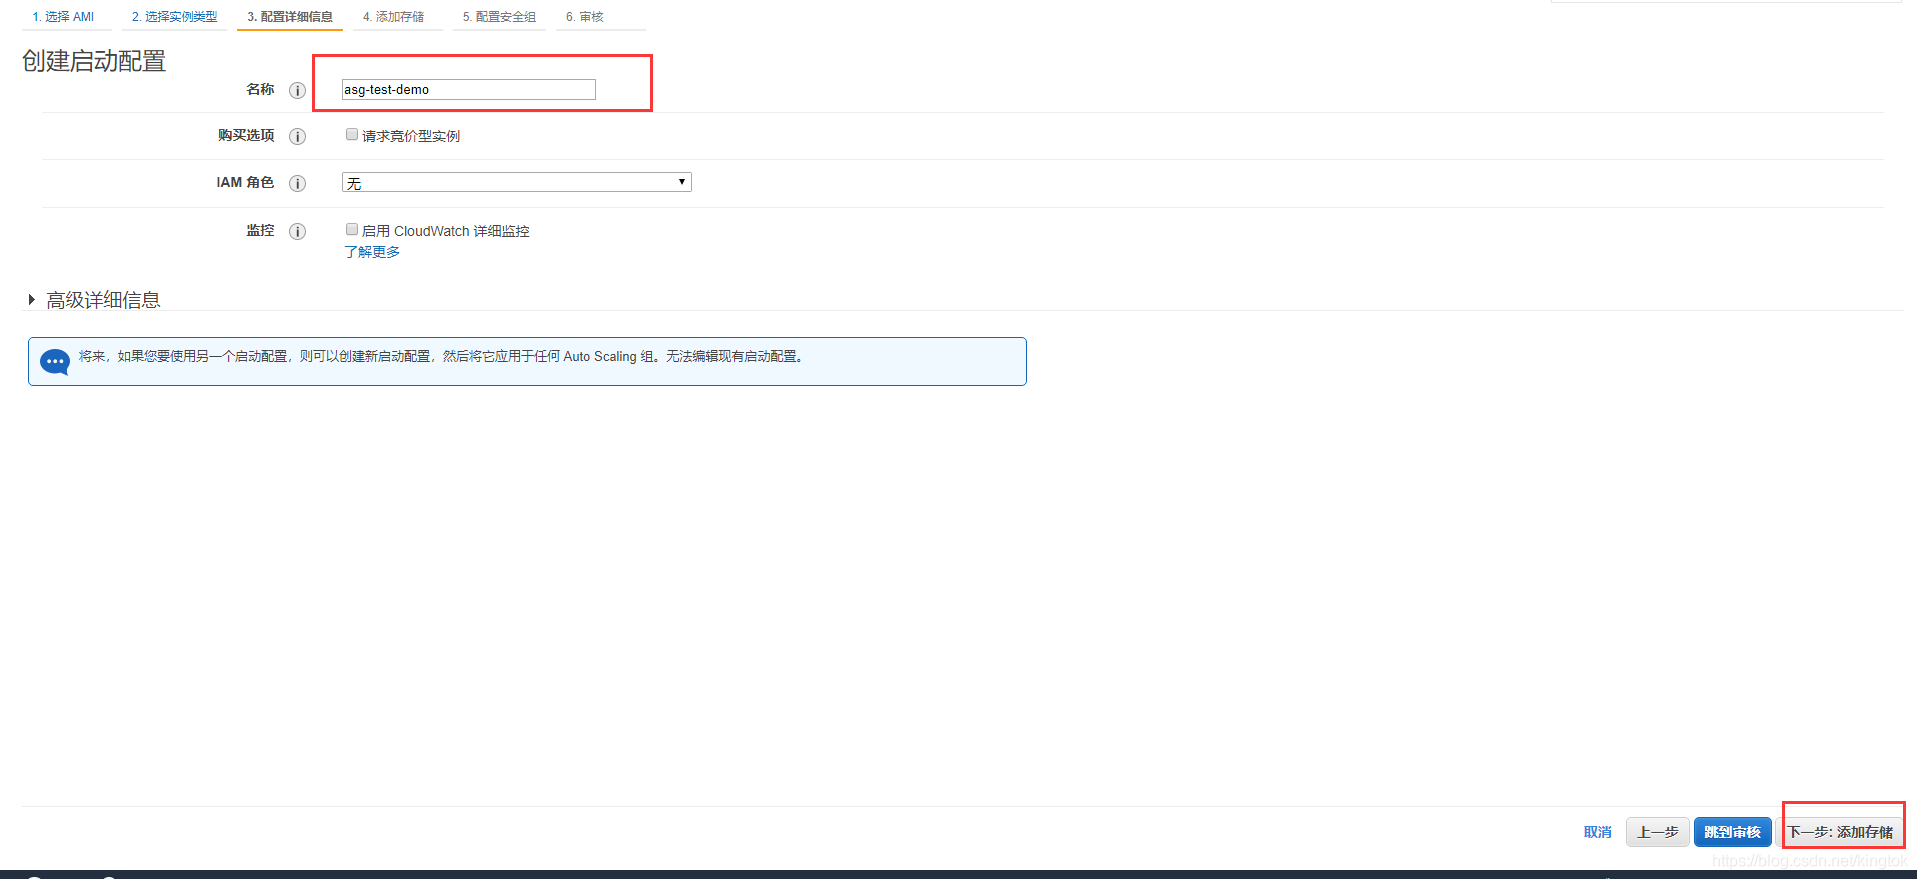The height and width of the screenshot is (879, 1917).
Task: Open the 4. 添加存储 tab
Action: point(394,17)
